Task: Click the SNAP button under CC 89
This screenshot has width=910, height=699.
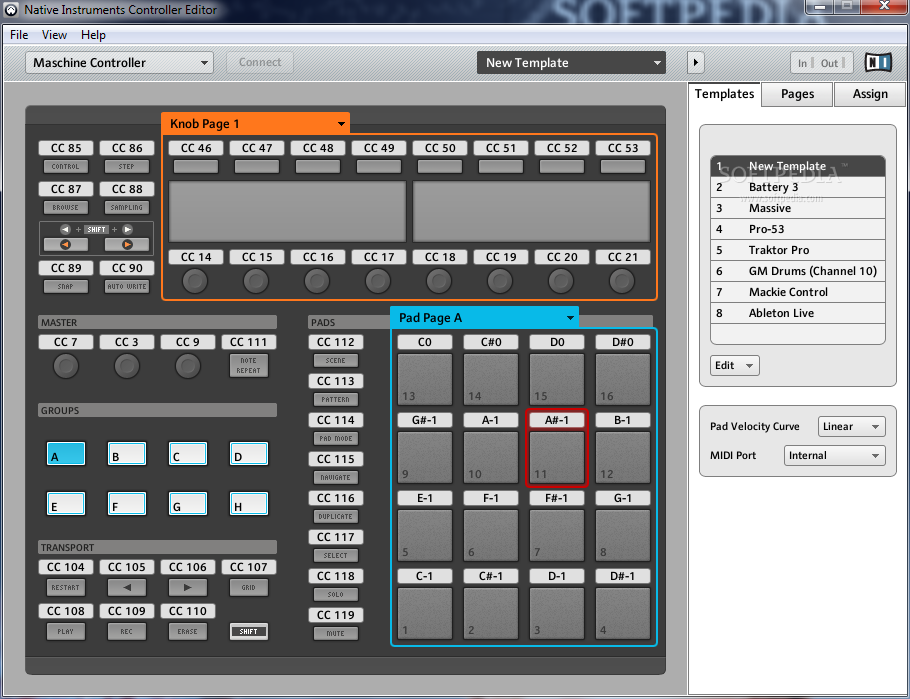Action: (66, 286)
